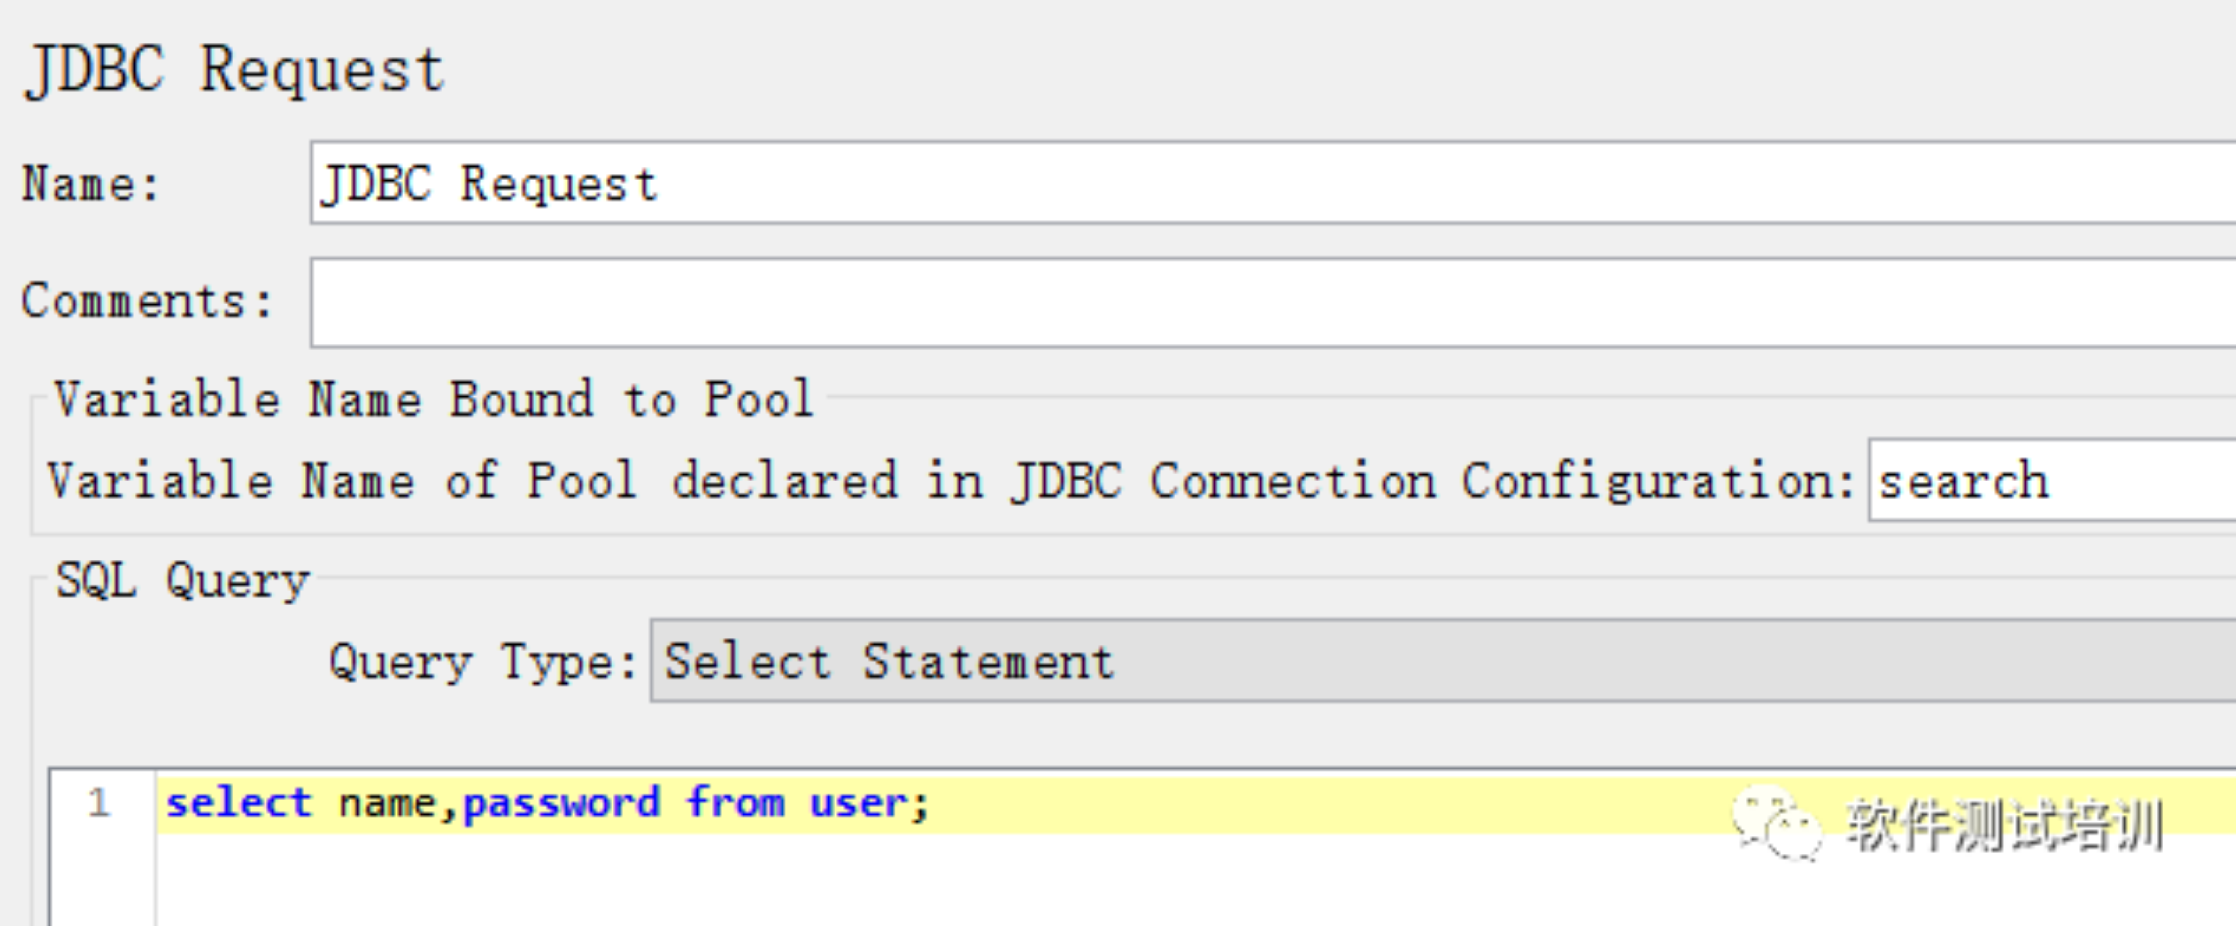Click the Query Type: label

click(483, 662)
